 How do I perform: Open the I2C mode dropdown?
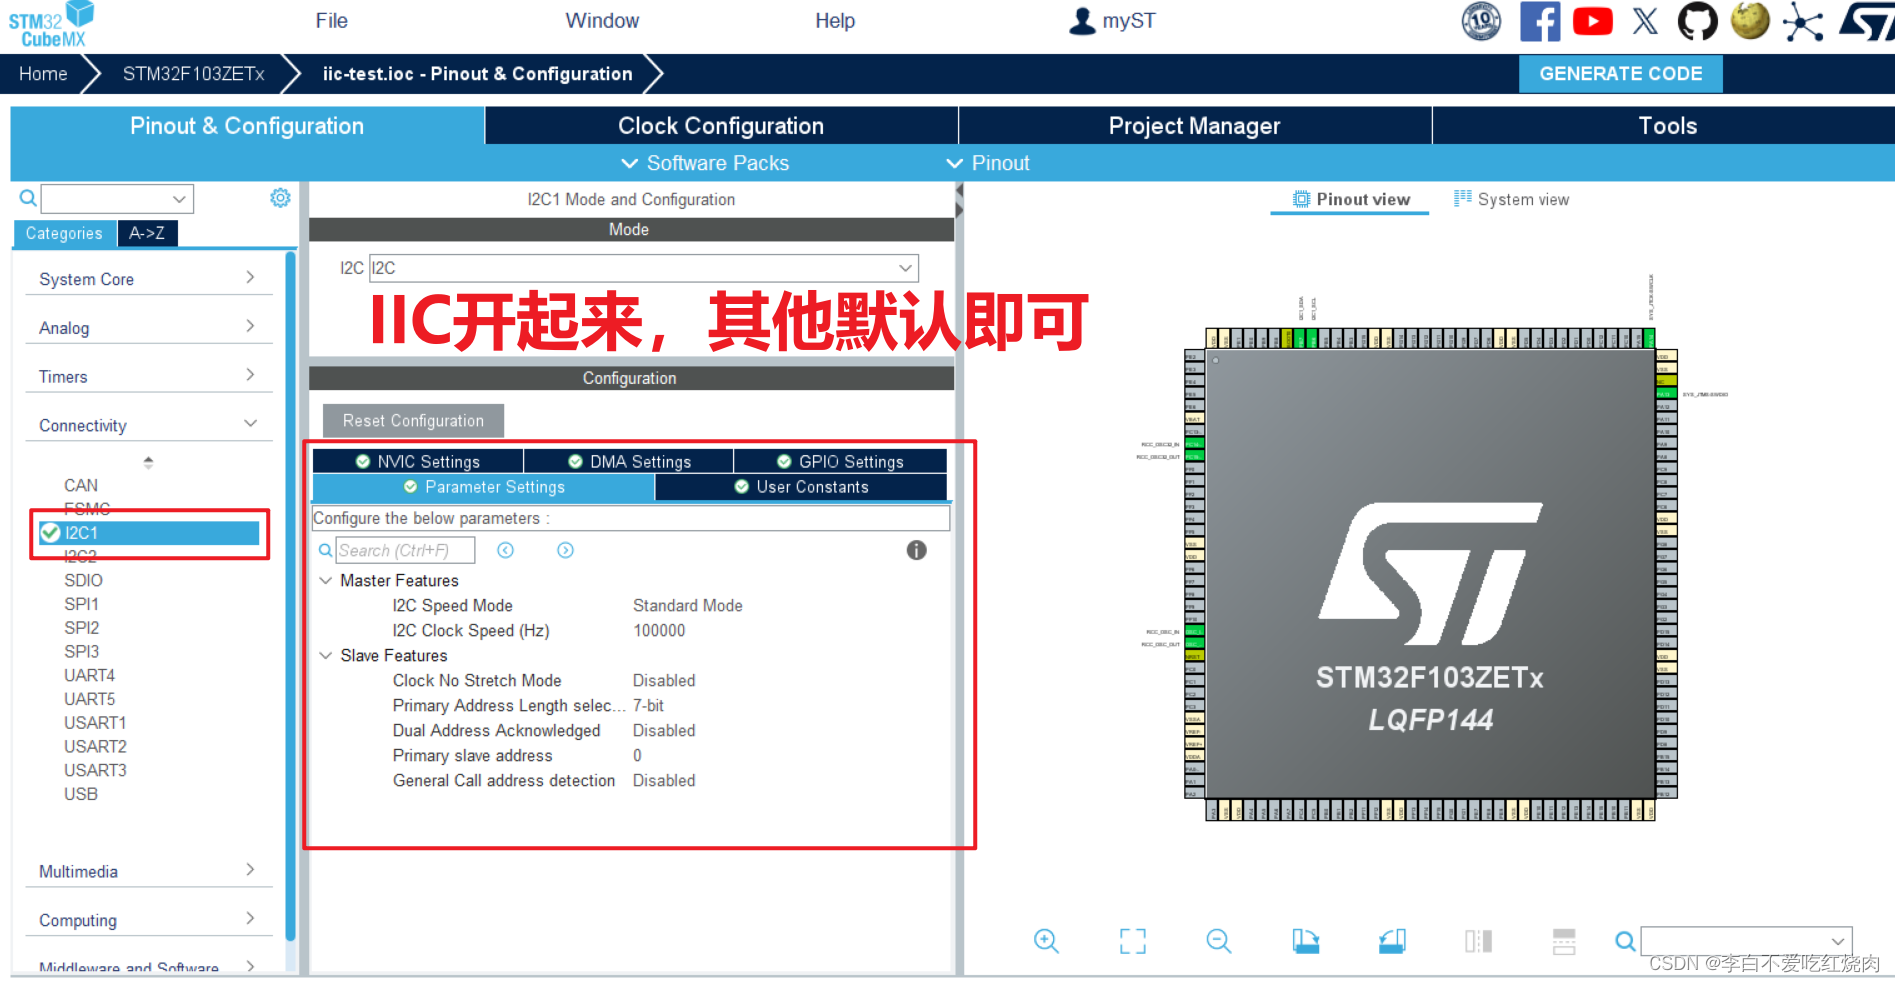tap(644, 268)
